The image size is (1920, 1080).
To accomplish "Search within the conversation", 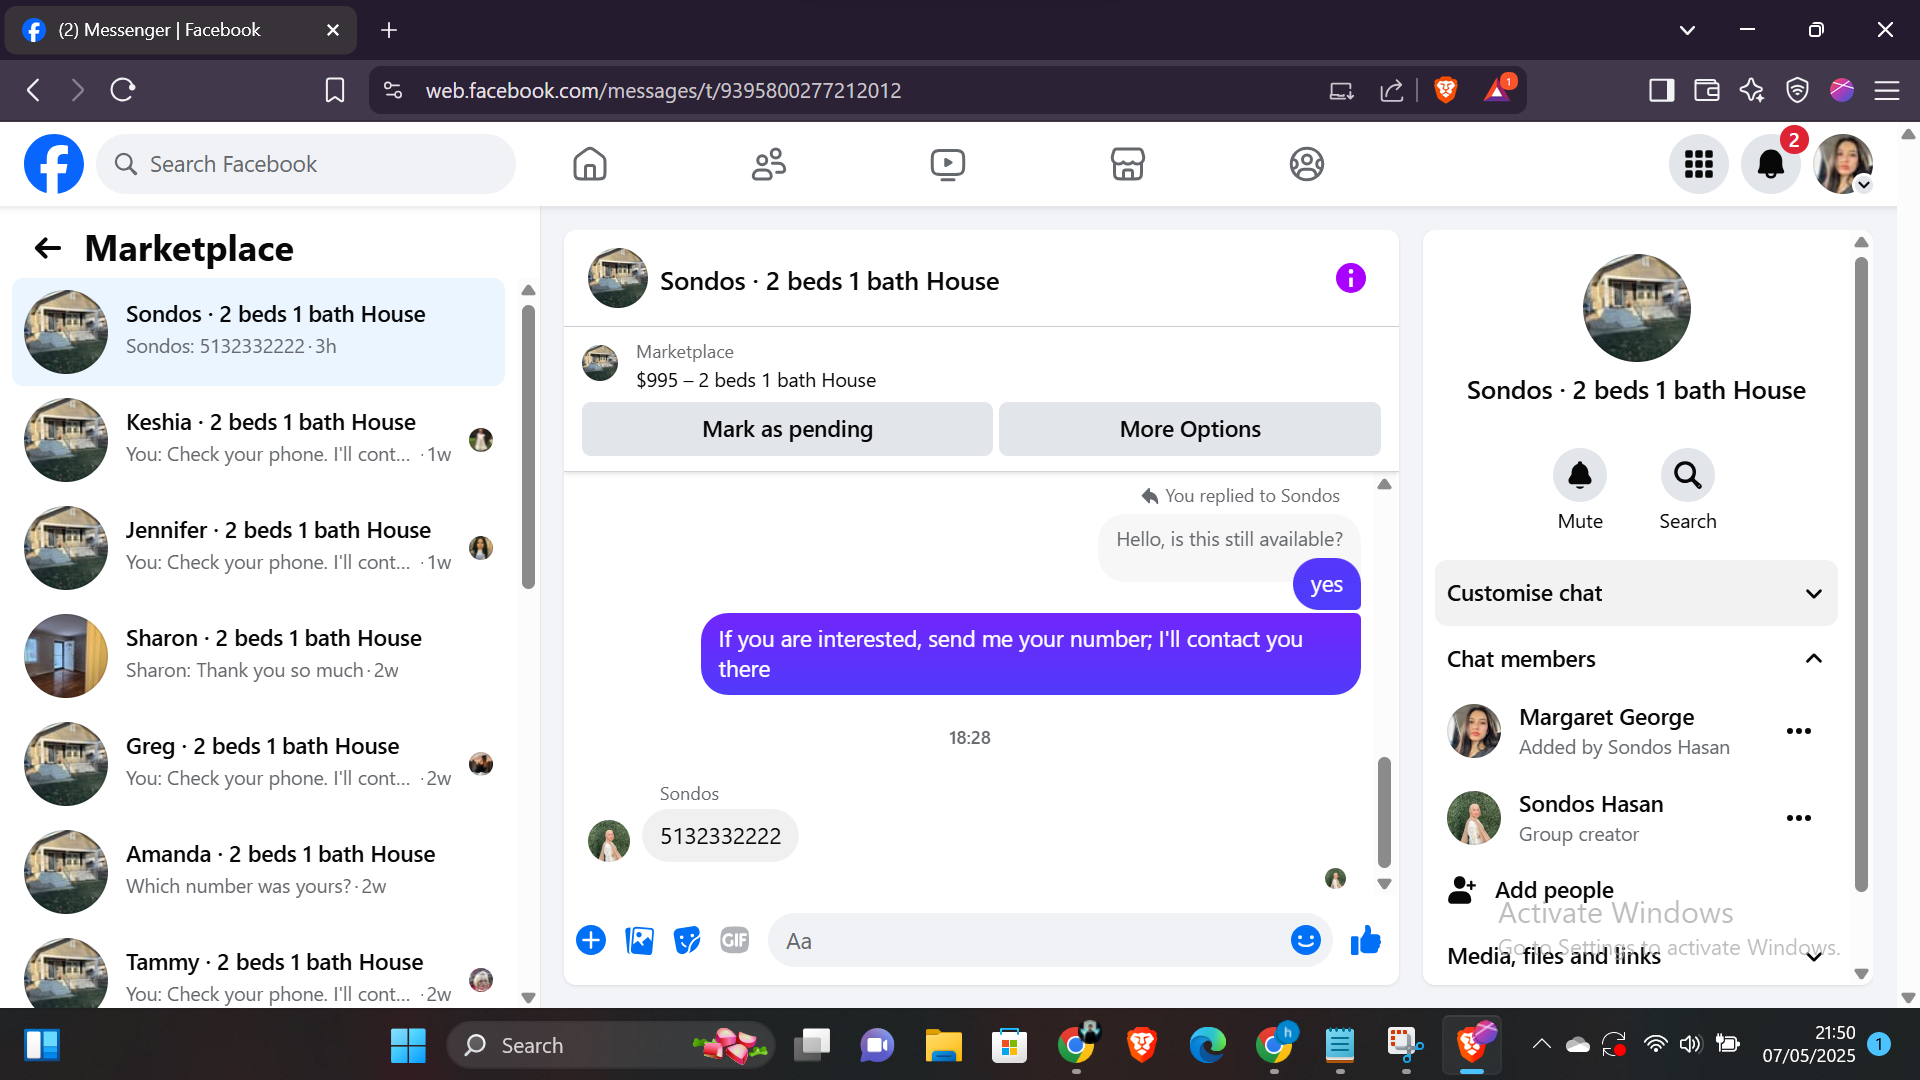I will coord(1687,476).
